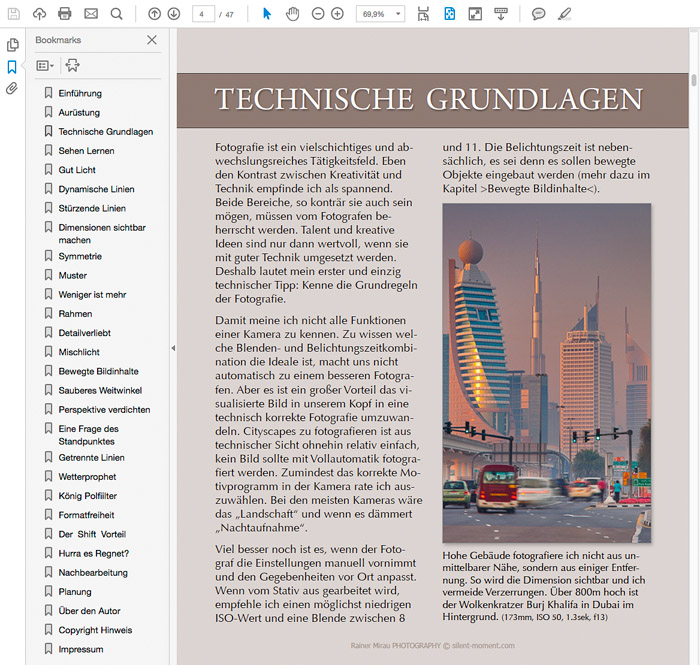Image resolution: width=700 pixels, height=665 pixels.
Task: Select the hand pan tool
Action: (292, 14)
